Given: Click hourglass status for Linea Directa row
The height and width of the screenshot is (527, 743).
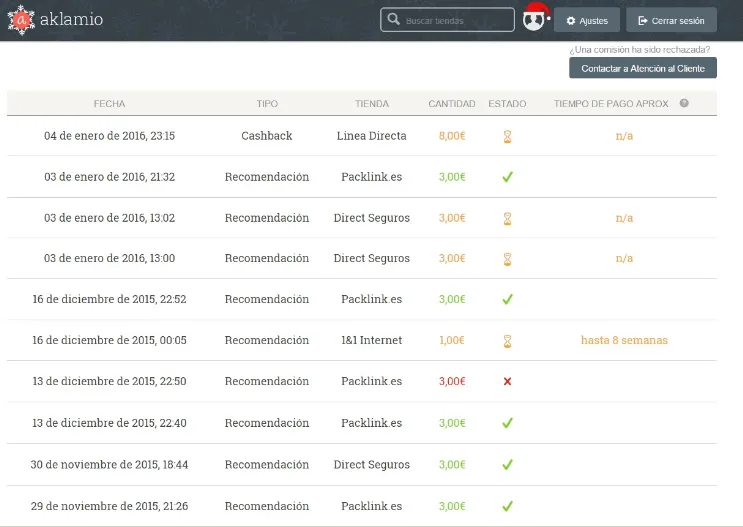Looking at the screenshot, I should [x=507, y=136].
